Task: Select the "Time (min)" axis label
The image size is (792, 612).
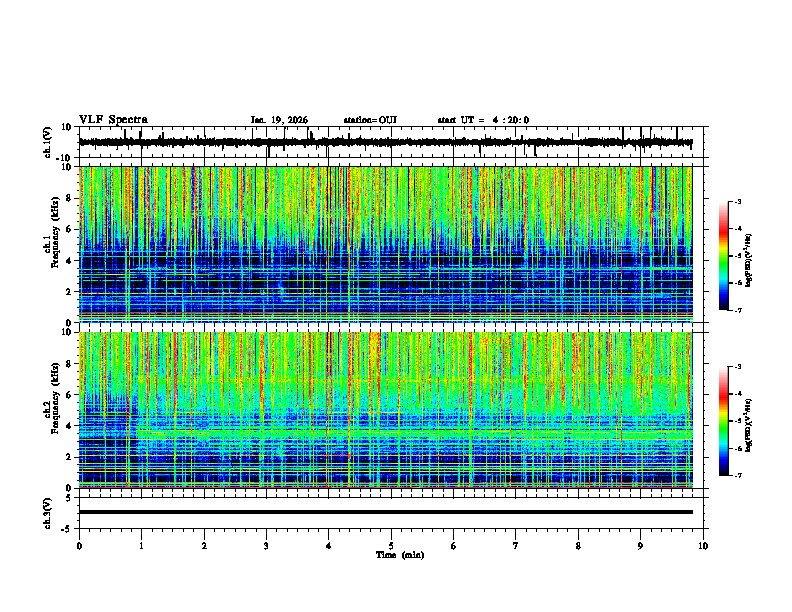Action: coord(400,555)
